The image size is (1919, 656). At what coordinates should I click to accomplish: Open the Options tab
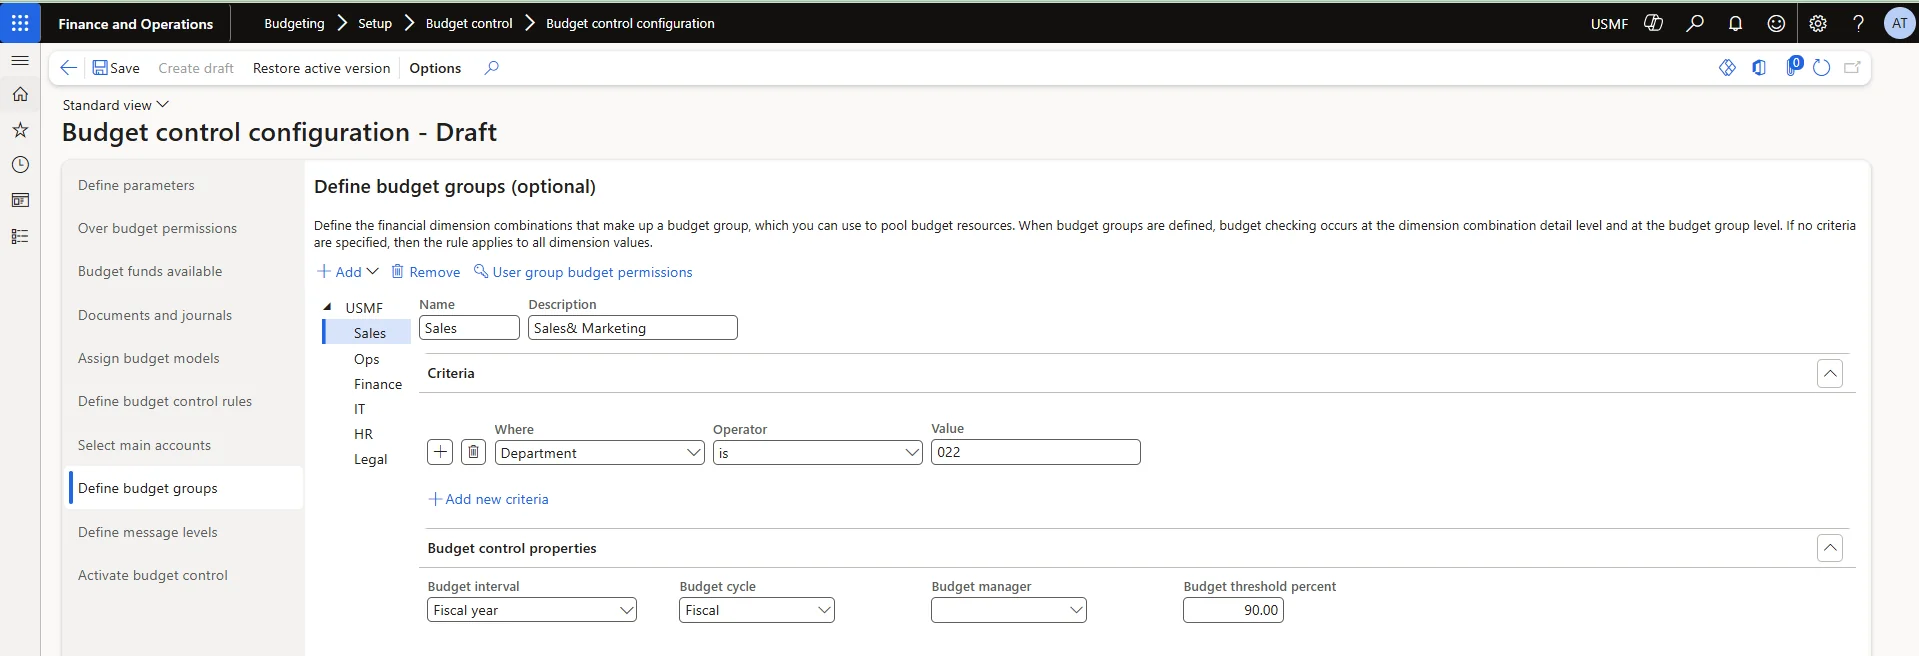coord(435,68)
